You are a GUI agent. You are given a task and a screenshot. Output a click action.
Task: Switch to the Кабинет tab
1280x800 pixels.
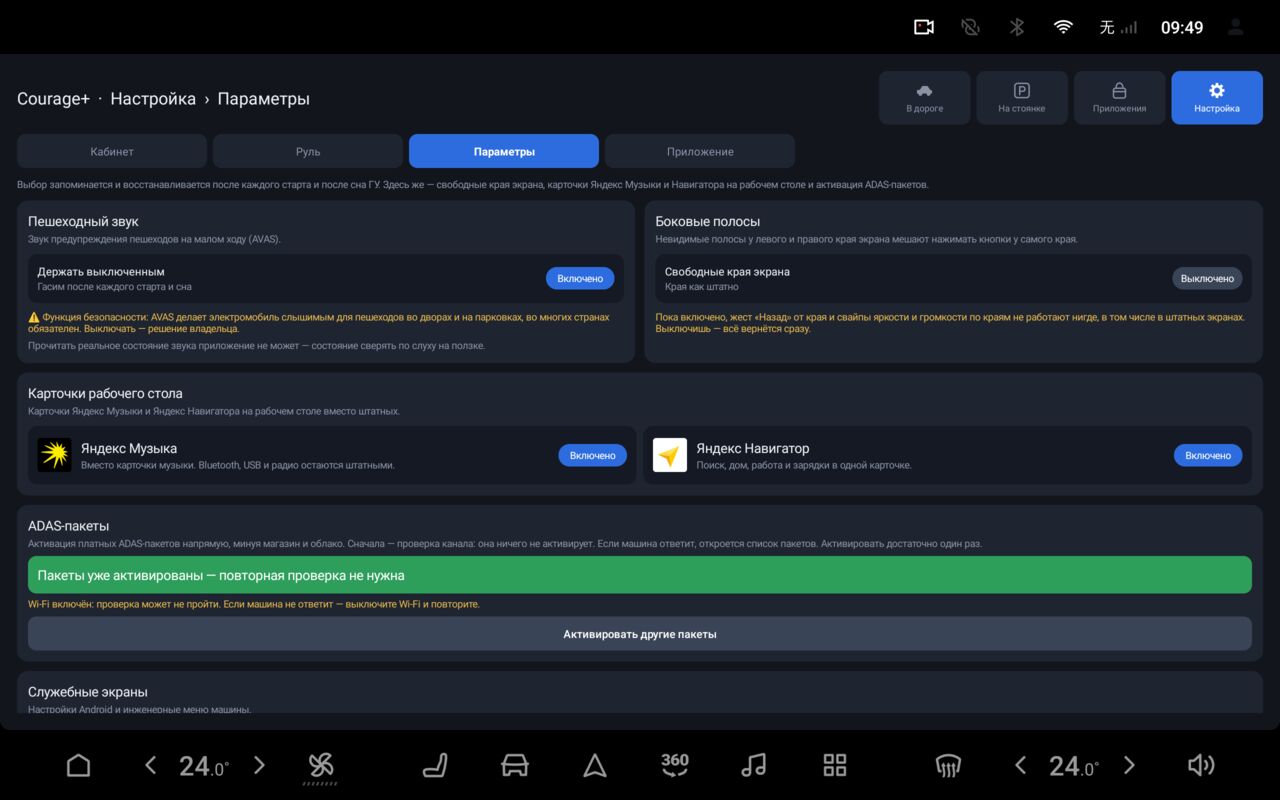112,151
